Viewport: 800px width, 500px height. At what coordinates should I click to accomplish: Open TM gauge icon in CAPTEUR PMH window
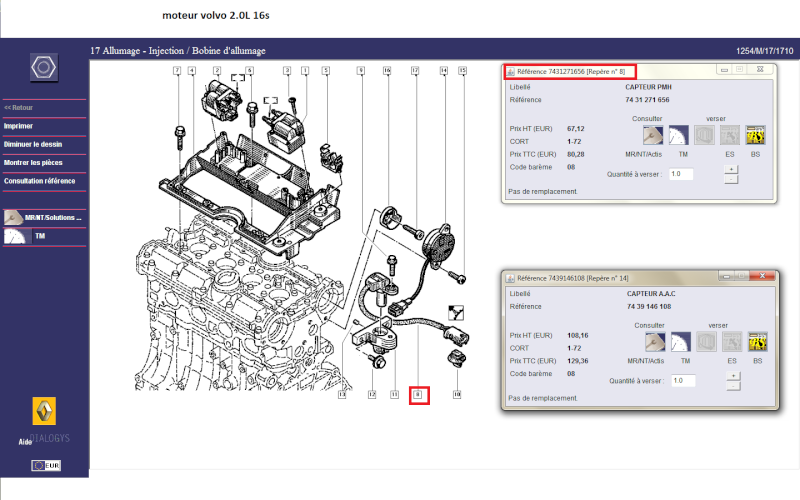(x=679, y=136)
